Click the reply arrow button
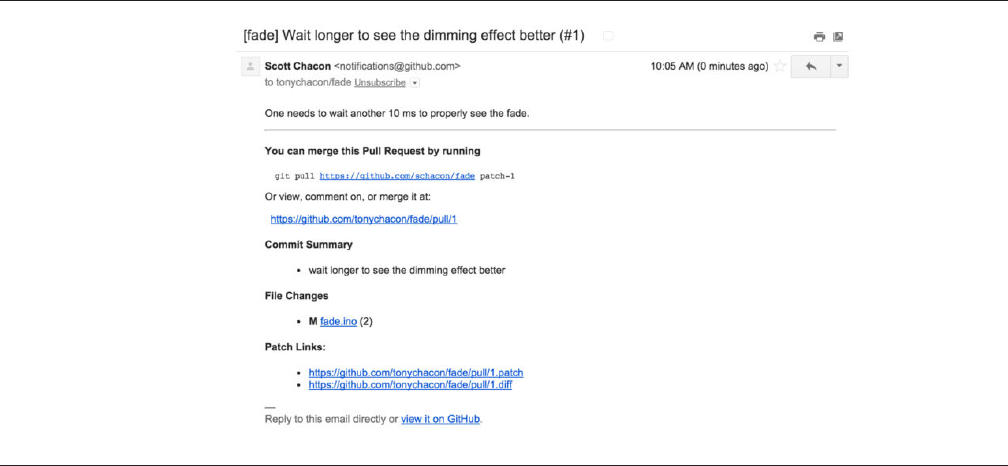The height and width of the screenshot is (466, 1008). [810, 67]
